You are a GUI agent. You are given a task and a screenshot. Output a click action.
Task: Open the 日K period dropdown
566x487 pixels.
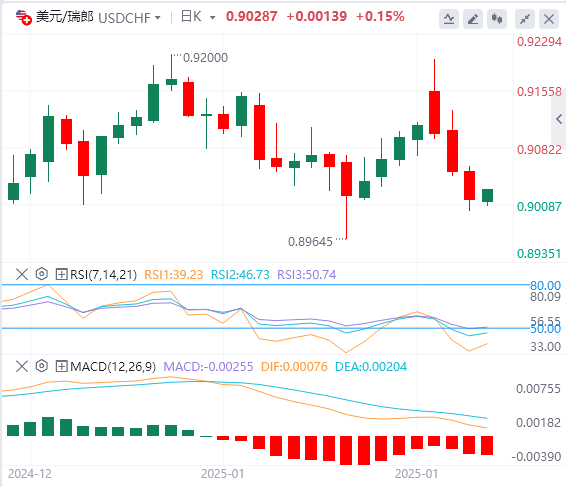(x=213, y=18)
